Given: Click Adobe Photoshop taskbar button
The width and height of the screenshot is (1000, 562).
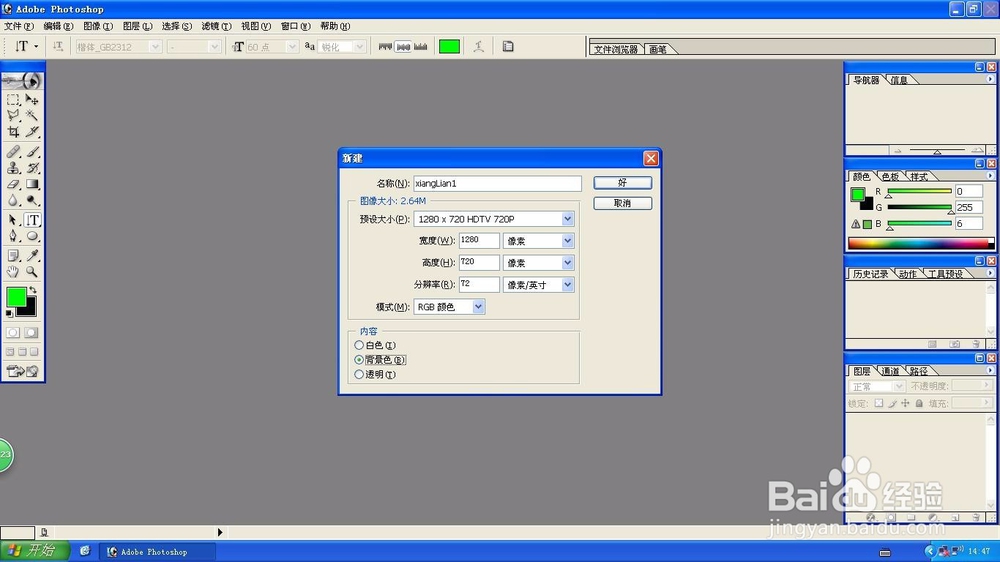Looking at the screenshot, I should tap(157, 552).
